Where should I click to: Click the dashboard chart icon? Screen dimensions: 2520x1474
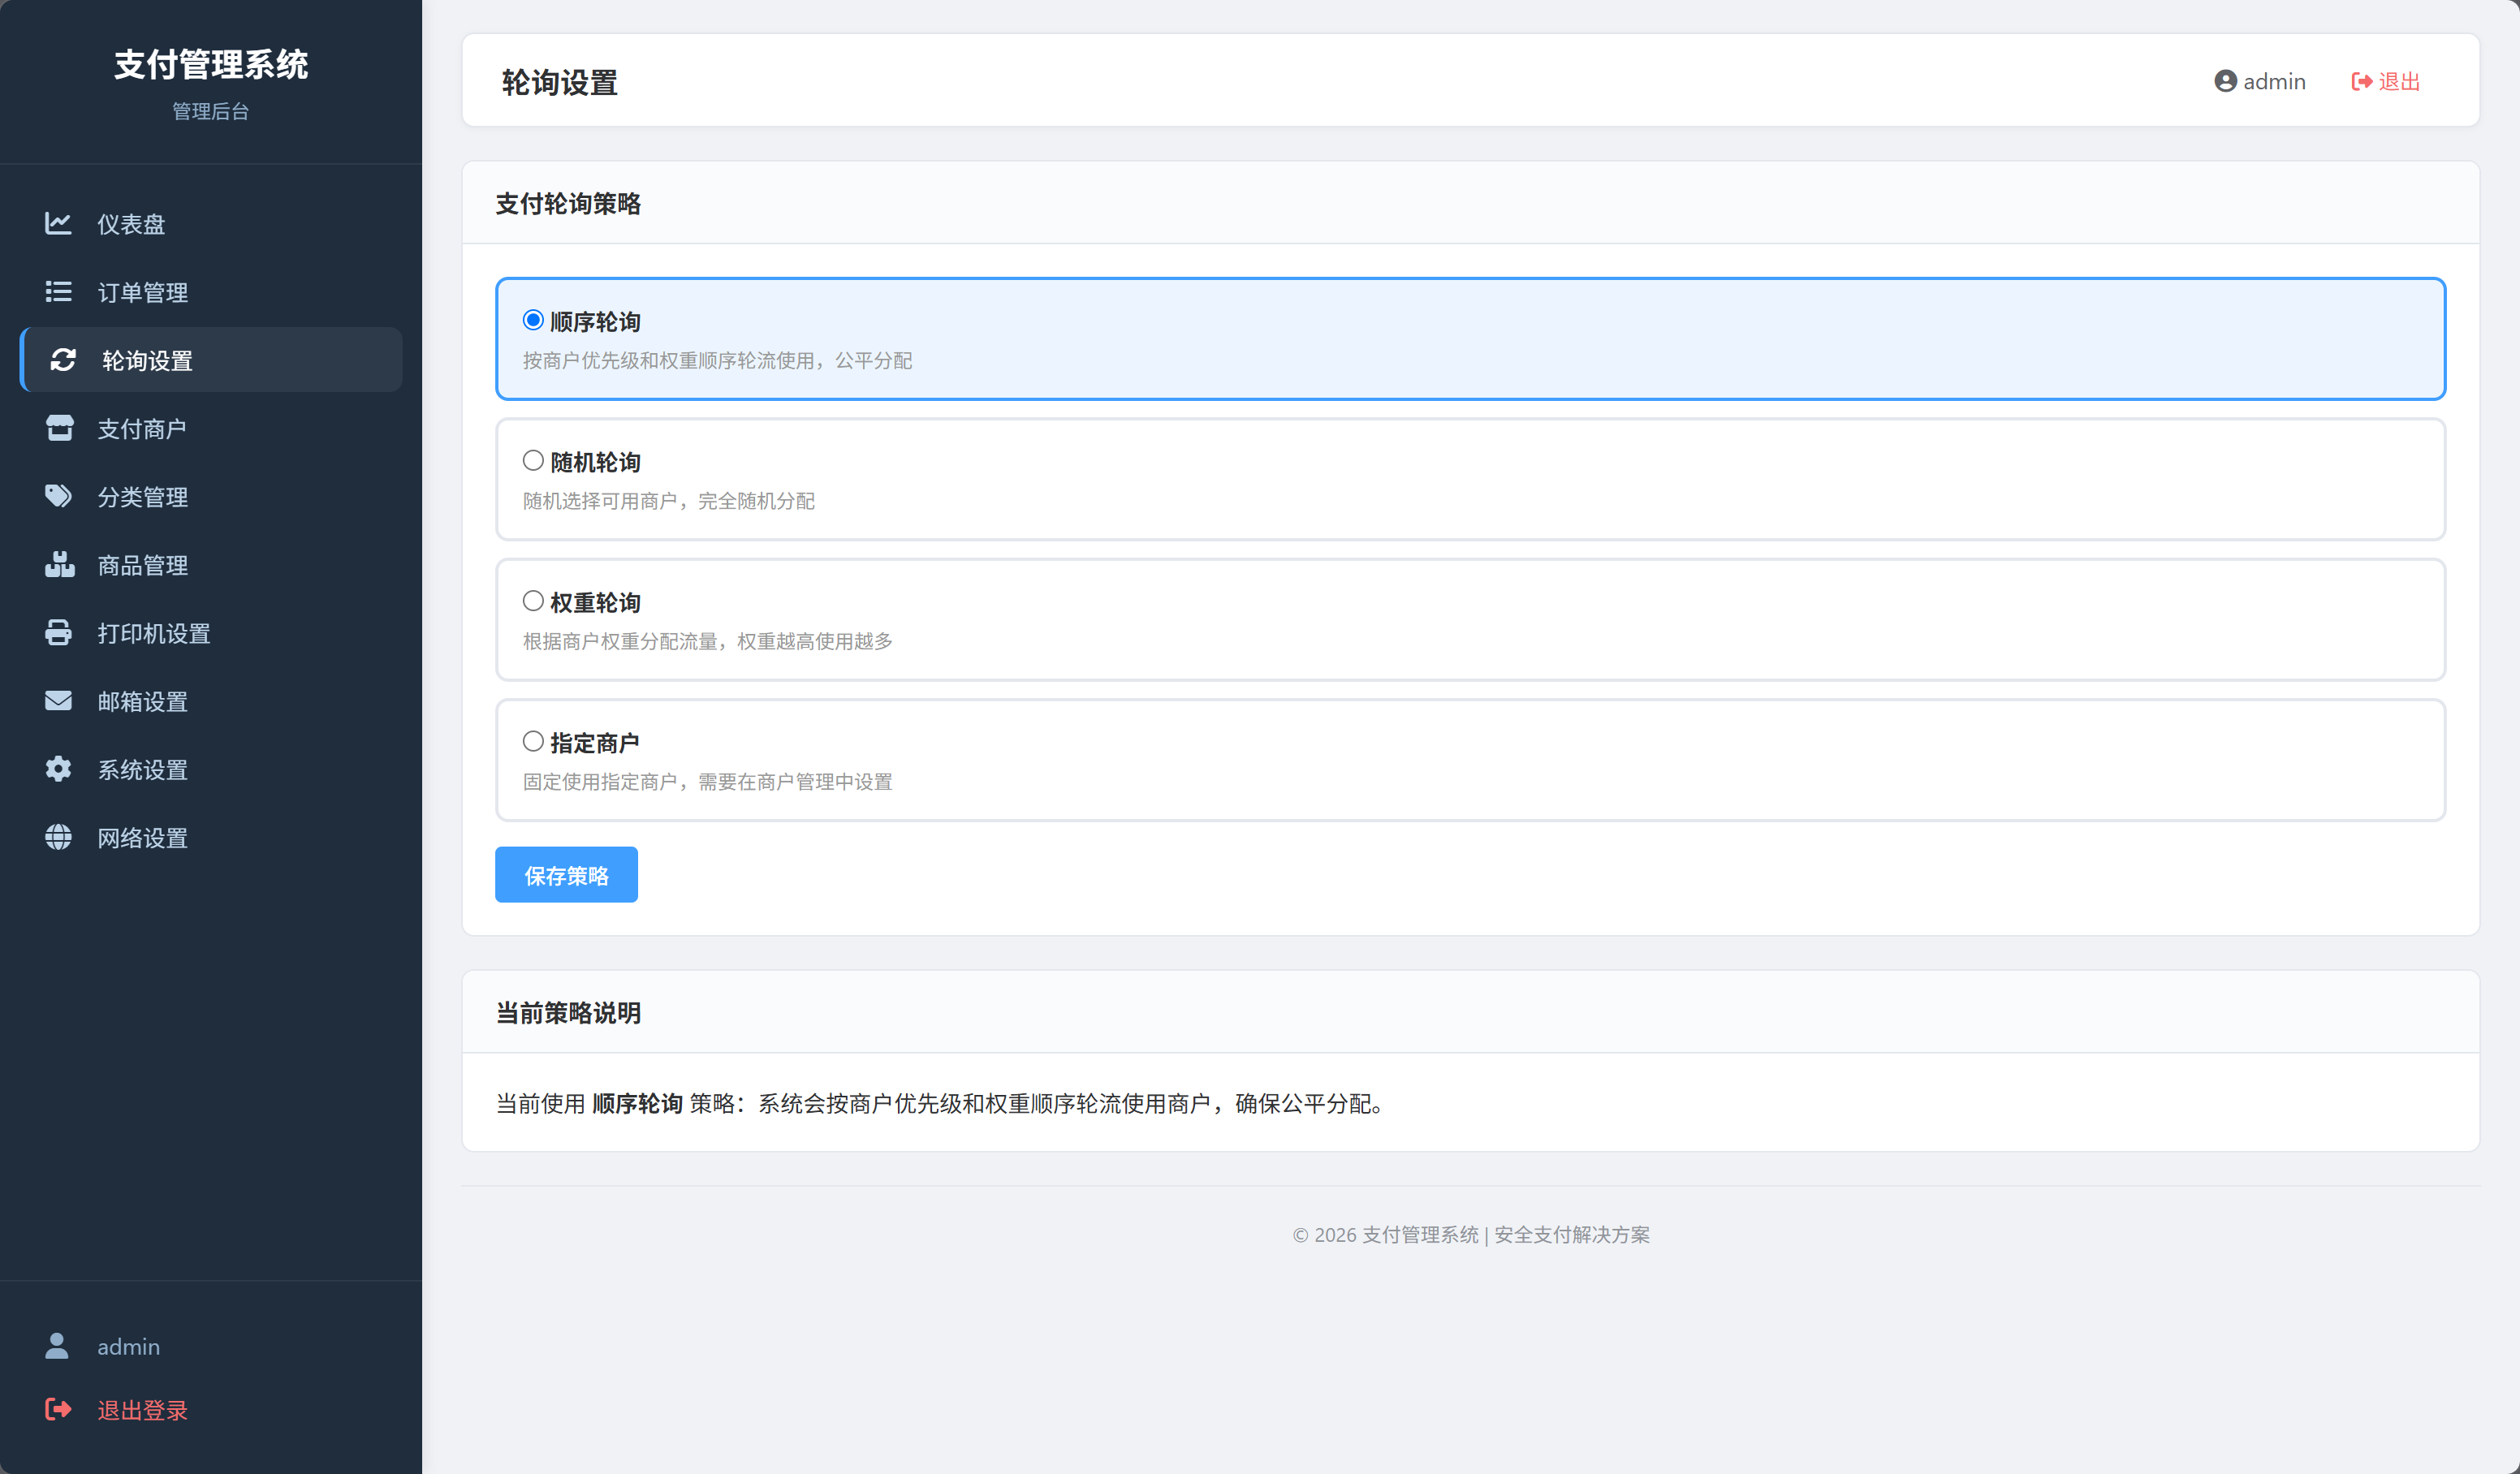58,223
